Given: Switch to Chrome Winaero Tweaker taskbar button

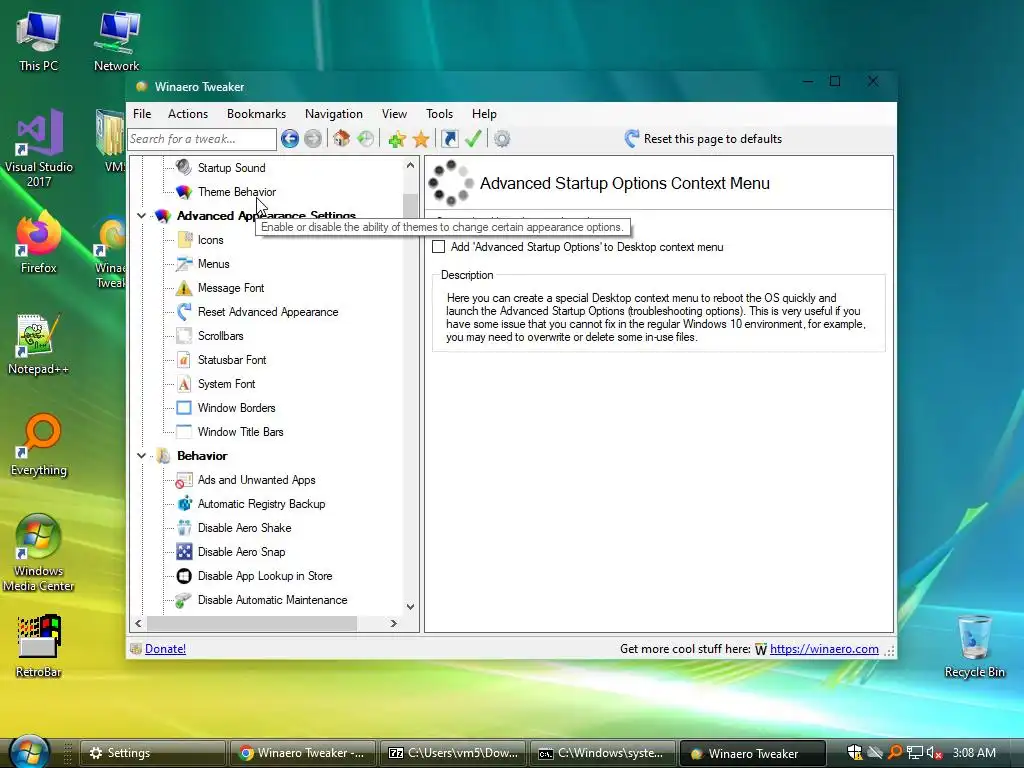Looking at the screenshot, I should 302,753.
